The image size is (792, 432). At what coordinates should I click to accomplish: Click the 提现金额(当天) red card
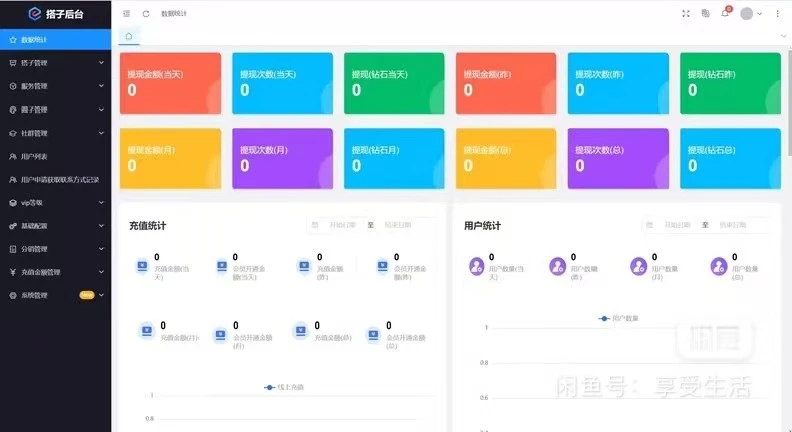tap(170, 83)
